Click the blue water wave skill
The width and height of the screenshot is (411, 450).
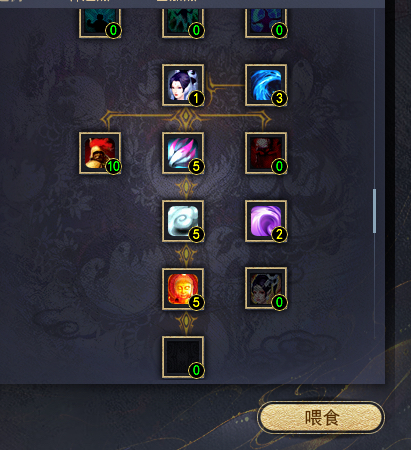pyautogui.click(x=266, y=85)
